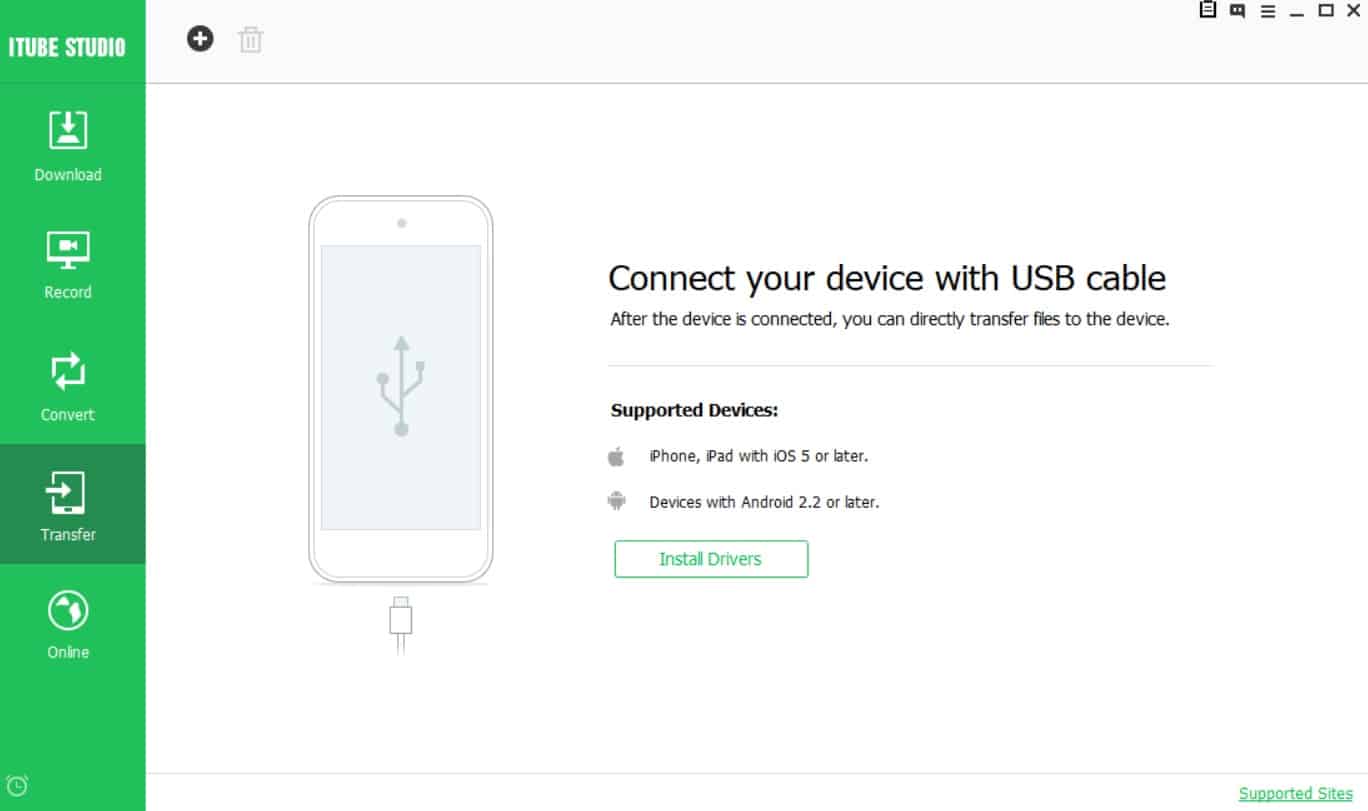Open the Online section
Viewport: 1368px width, 811px height.
pos(68,624)
